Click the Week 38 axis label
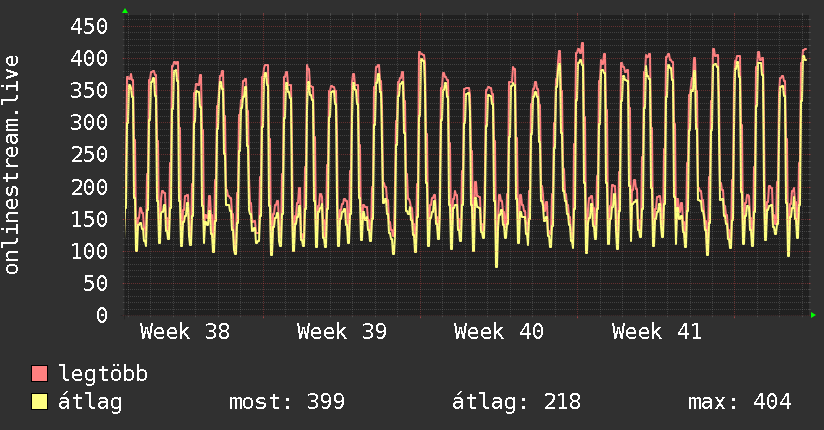Screen dimensions: 824x430 point(184,332)
